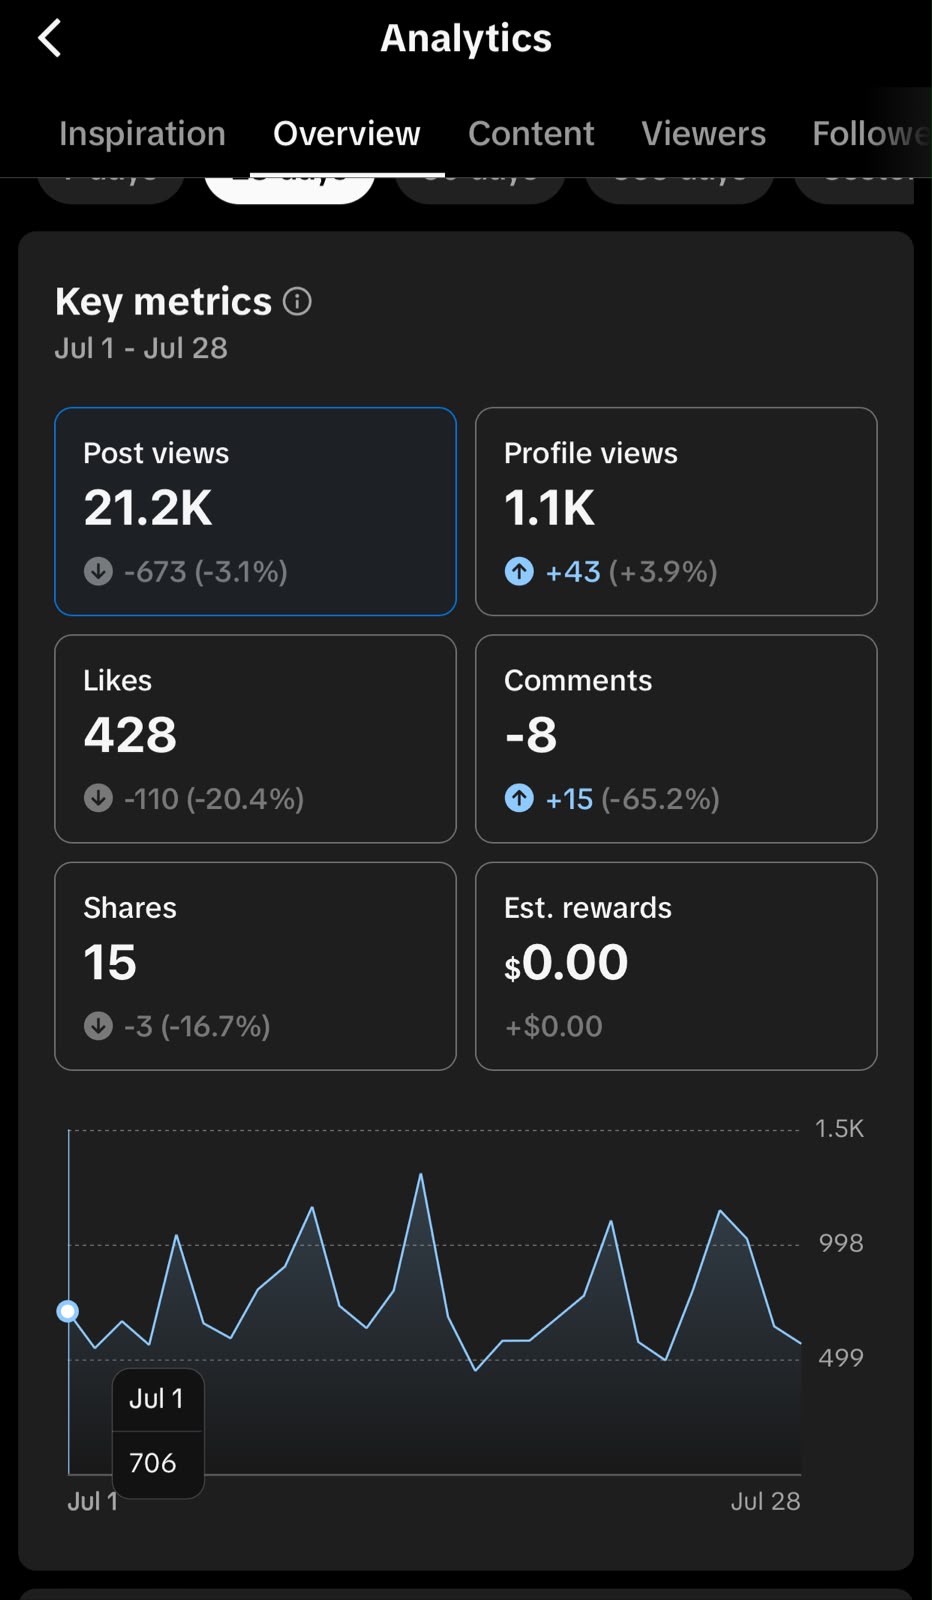The height and width of the screenshot is (1600, 932).
Task: Tap the Likes decrease arrow icon
Action: point(98,798)
